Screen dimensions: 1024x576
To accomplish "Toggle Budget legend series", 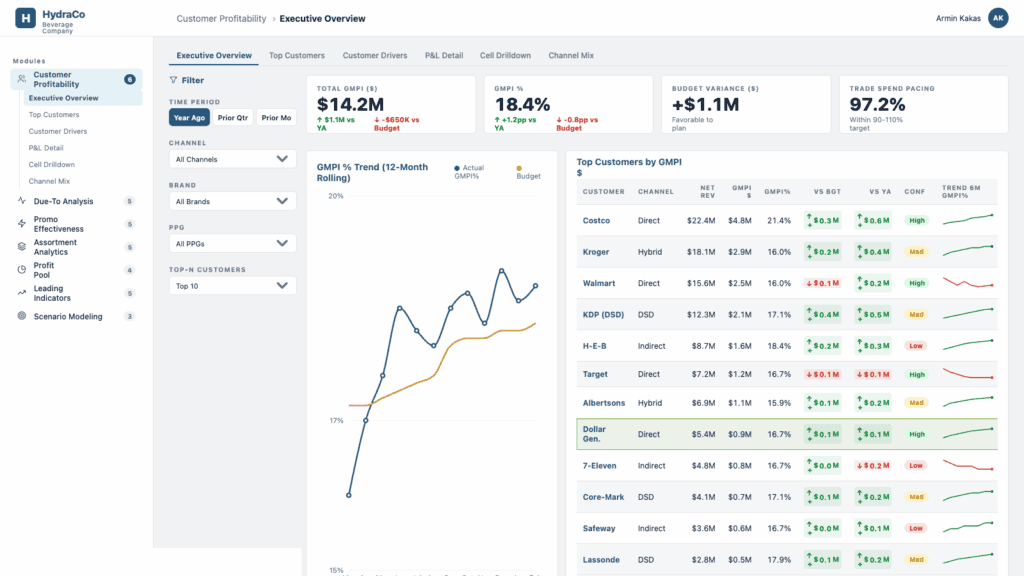I will (528, 172).
